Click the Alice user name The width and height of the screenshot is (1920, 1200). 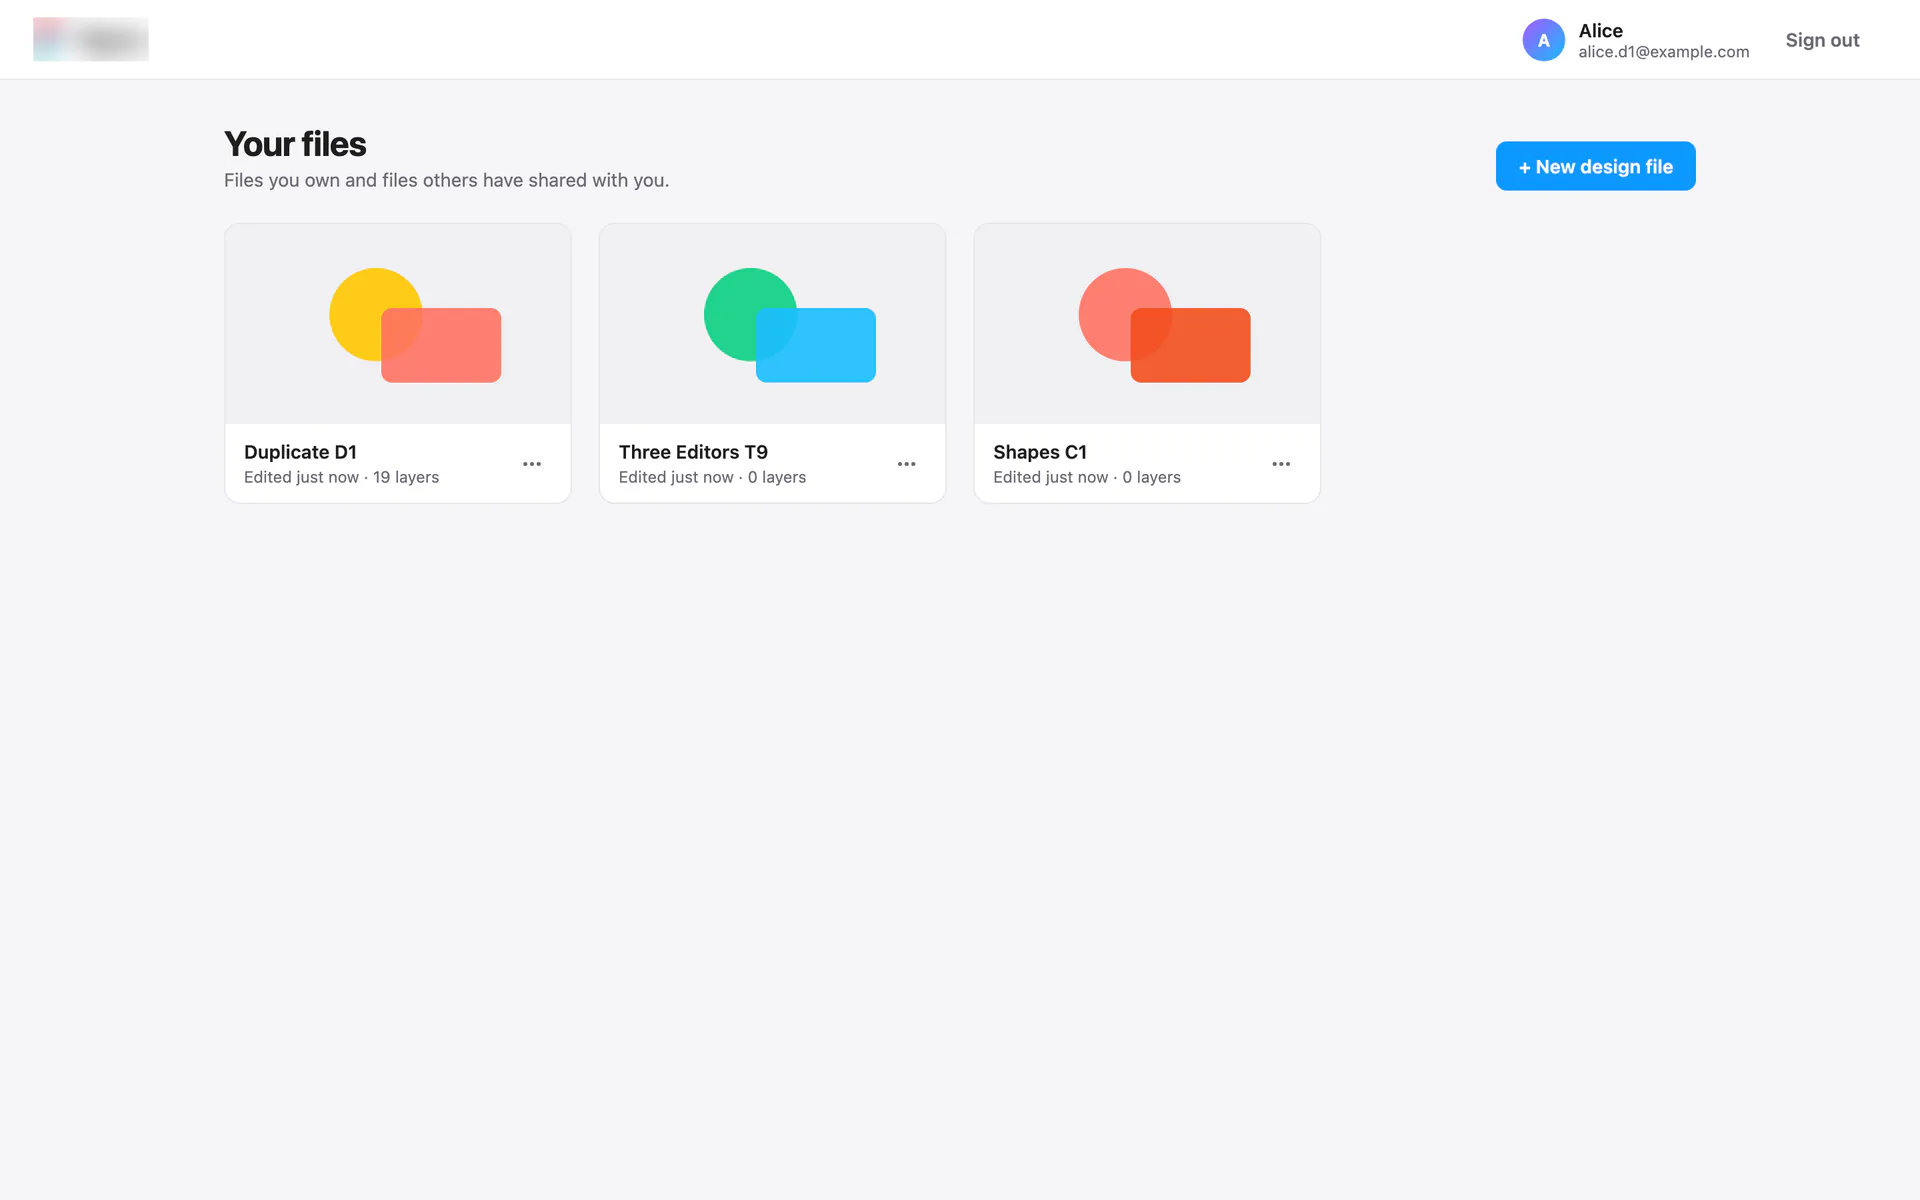[x=1600, y=30]
